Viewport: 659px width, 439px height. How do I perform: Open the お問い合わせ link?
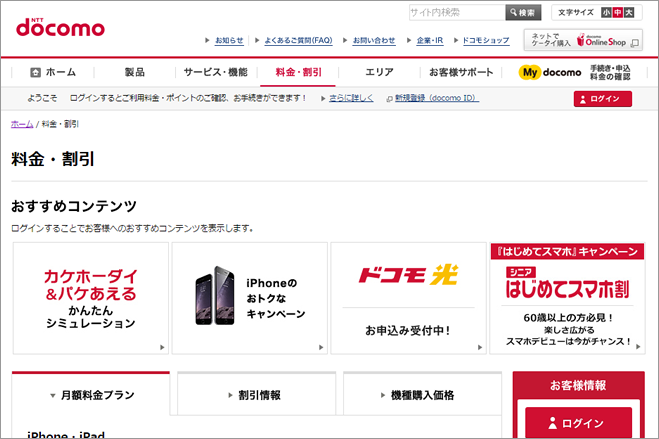click(x=374, y=41)
